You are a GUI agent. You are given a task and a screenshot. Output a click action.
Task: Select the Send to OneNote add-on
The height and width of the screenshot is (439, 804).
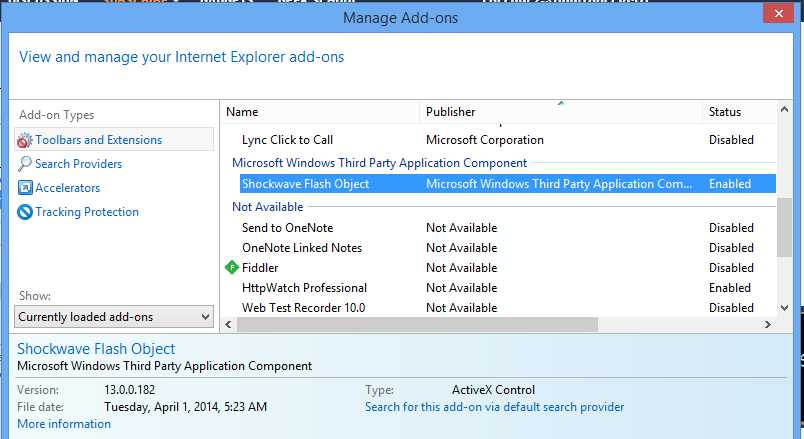tap(287, 228)
